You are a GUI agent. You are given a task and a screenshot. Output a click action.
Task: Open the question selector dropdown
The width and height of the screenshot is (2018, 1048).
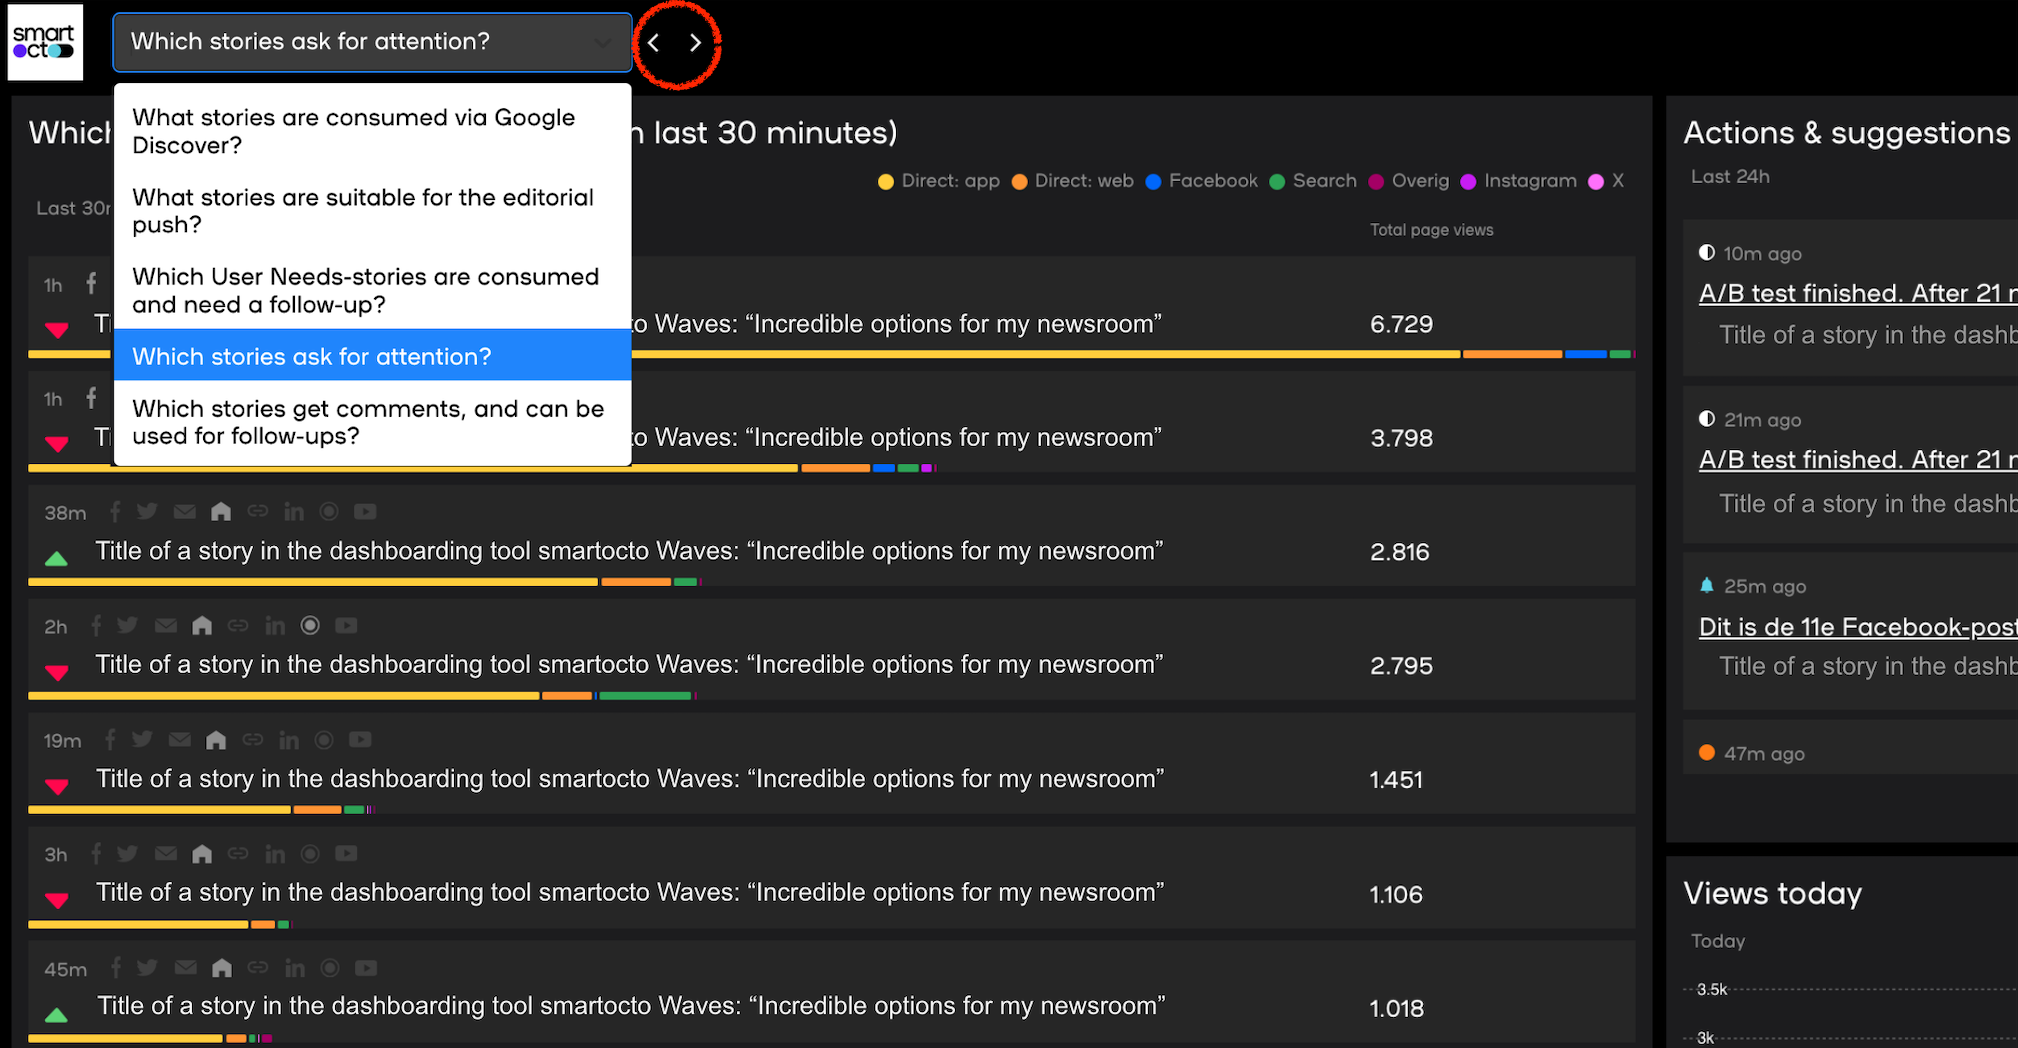coord(371,42)
